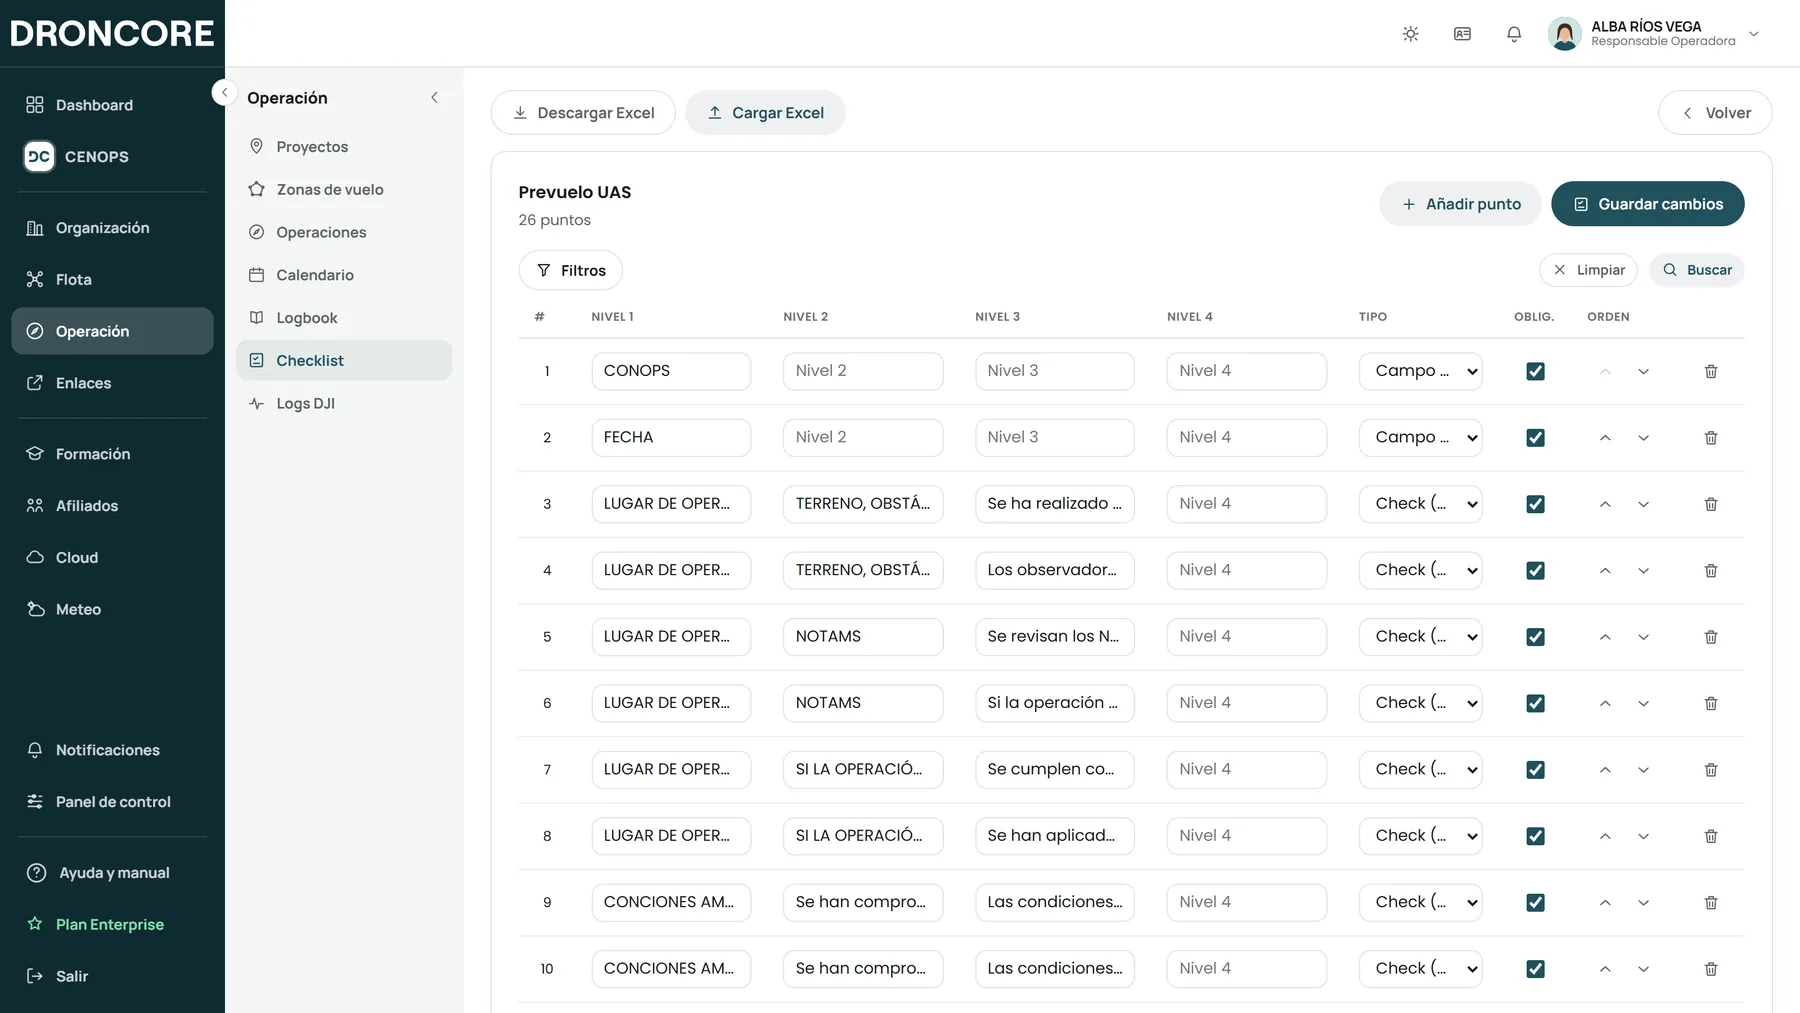The width and height of the screenshot is (1800, 1013).
Task: Click Volver to go back
Action: point(1715,113)
